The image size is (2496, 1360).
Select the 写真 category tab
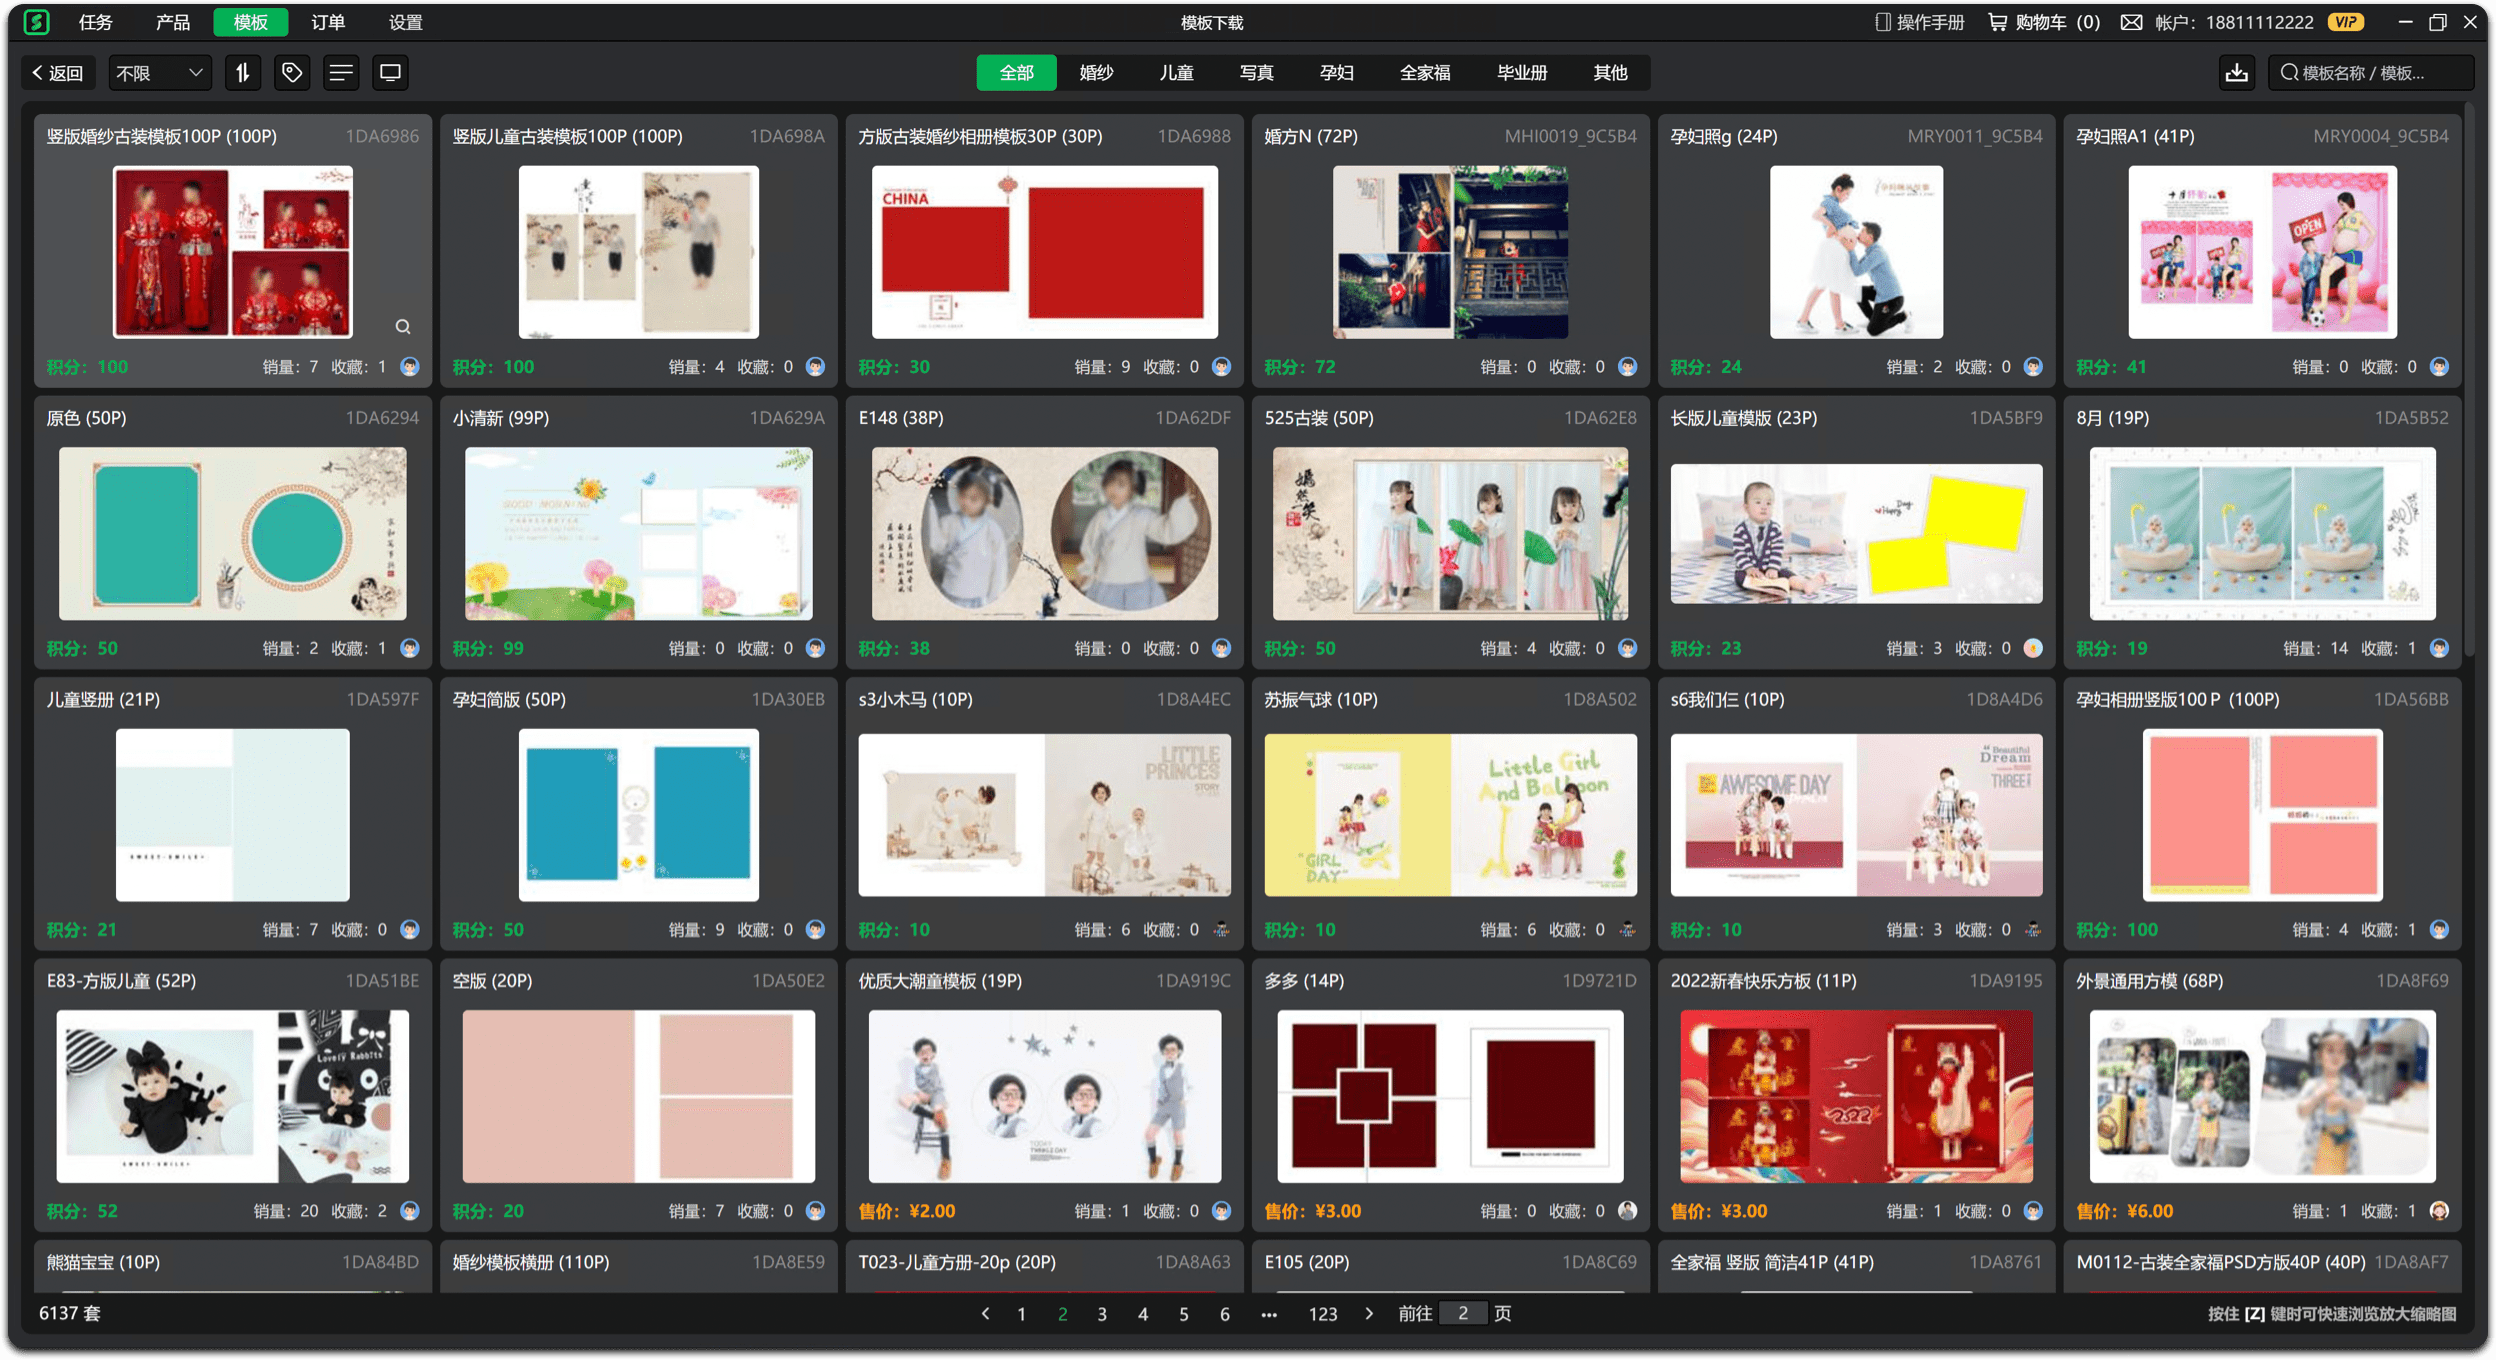(x=1256, y=72)
